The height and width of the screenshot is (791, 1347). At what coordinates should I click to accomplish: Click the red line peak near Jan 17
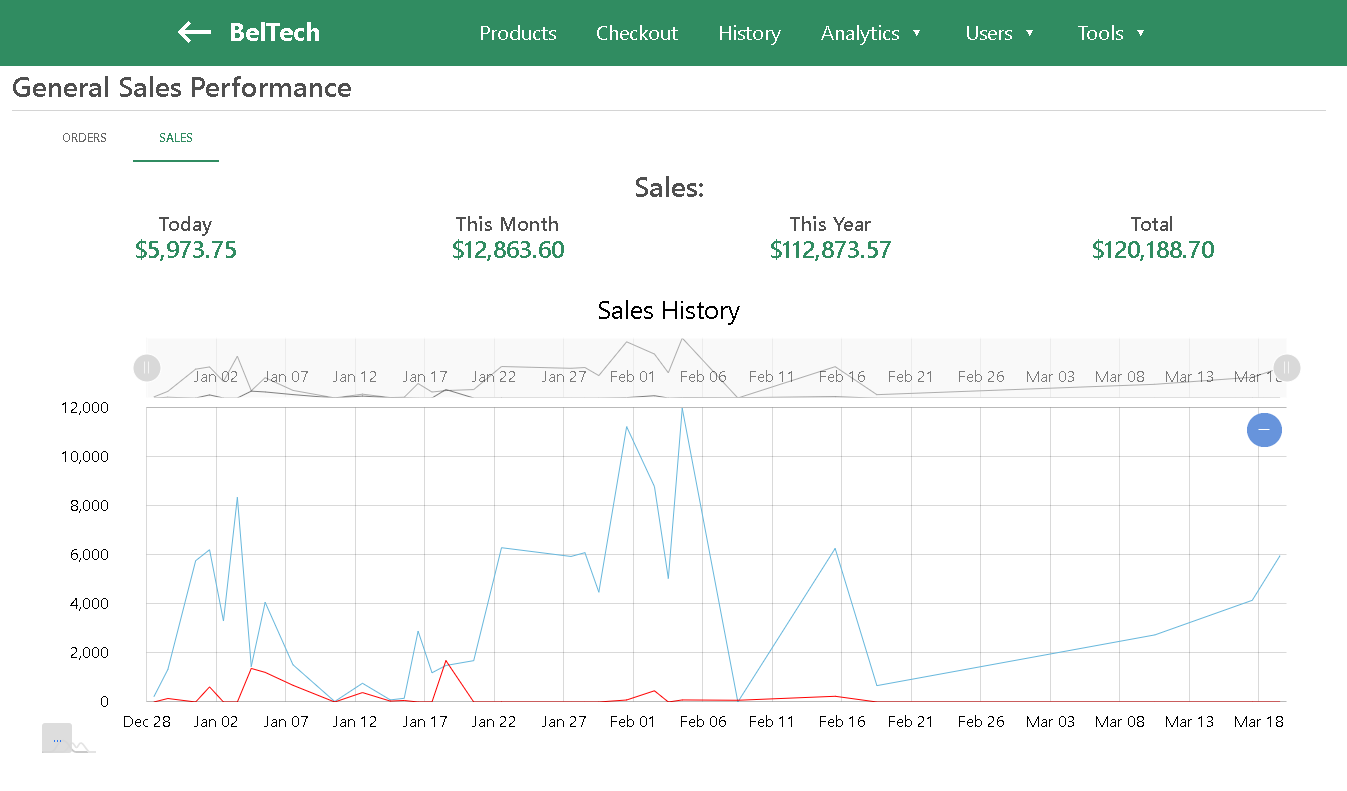[x=446, y=661]
